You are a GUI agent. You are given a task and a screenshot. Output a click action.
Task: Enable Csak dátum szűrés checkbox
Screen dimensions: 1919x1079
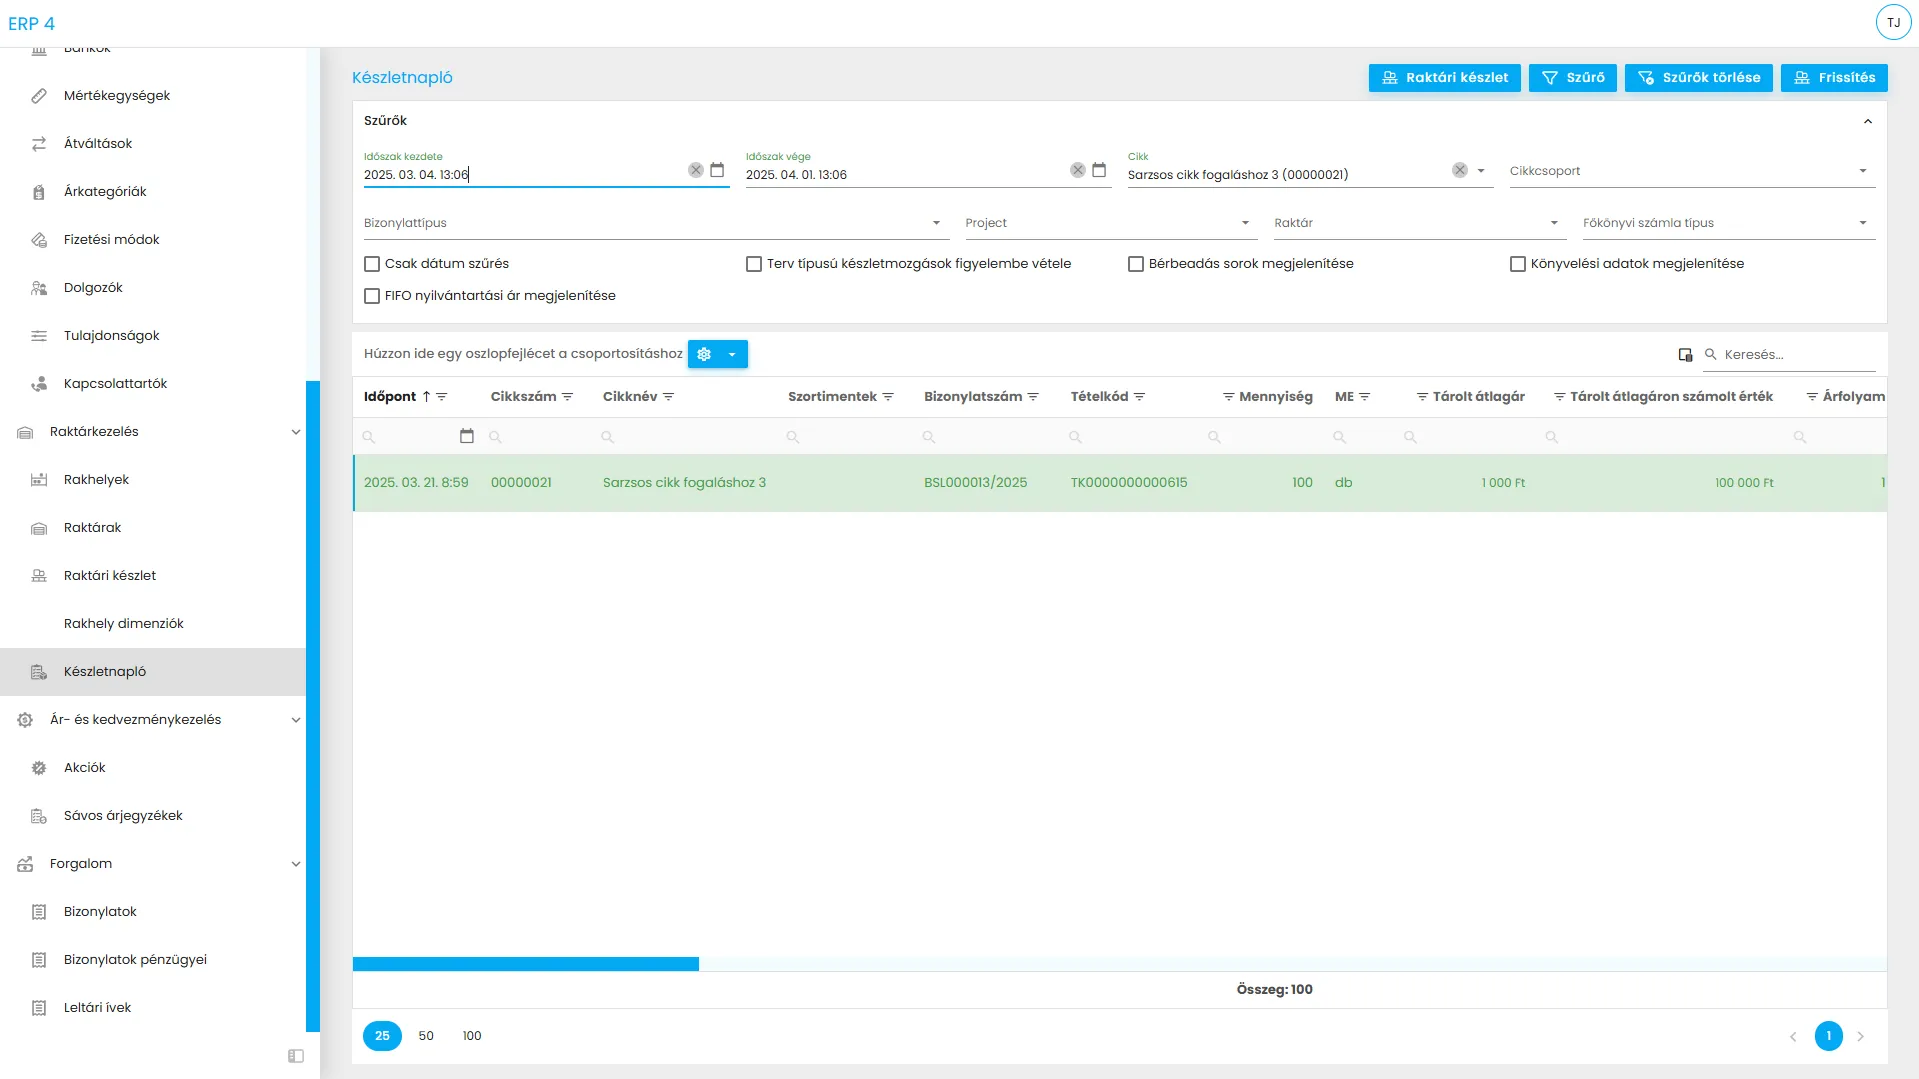click(x=372, y=264)
